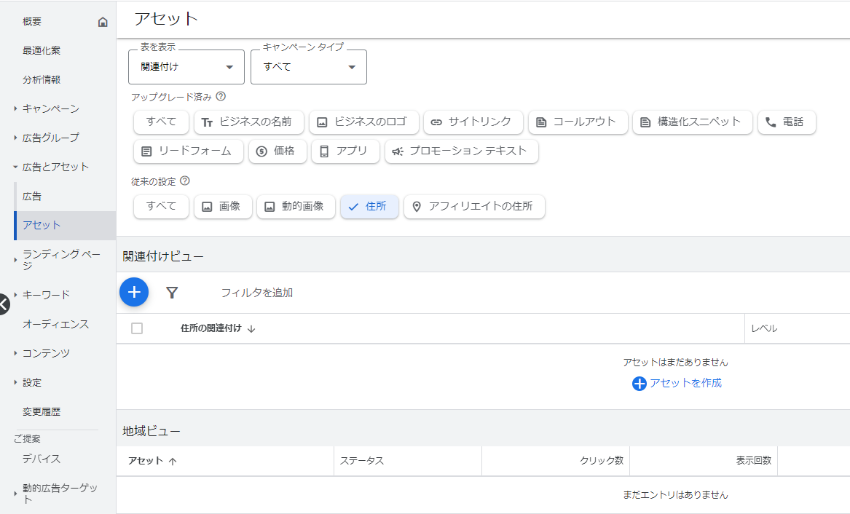
Task: Open the filter funnel icon
Action: pos(172,293)
